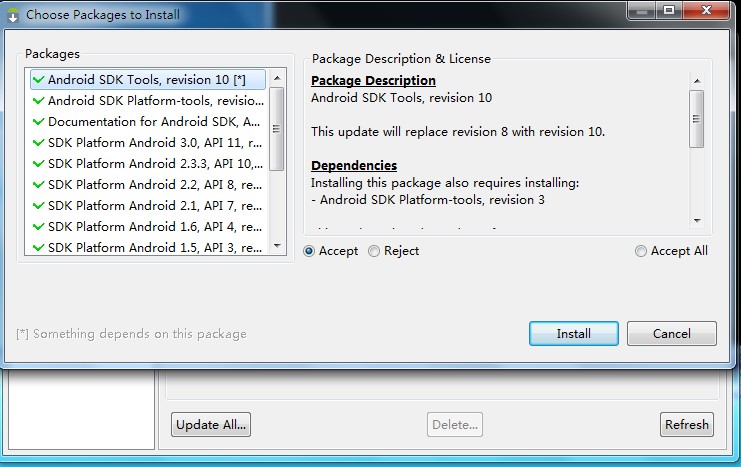Maximize the Choose Packages dialog

(x=669, y=10)
